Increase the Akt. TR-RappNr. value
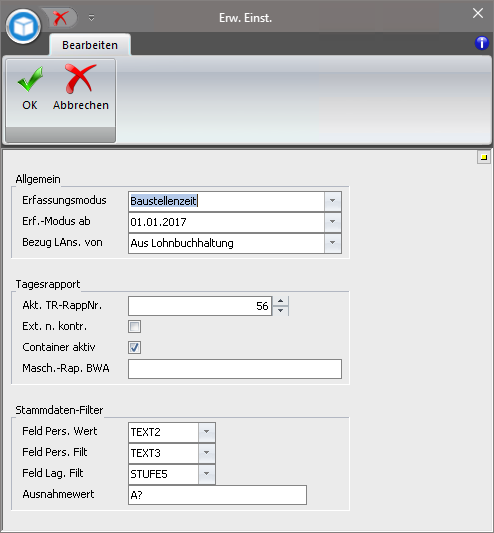This screenshot has height=533, width=494. (280, 301)
